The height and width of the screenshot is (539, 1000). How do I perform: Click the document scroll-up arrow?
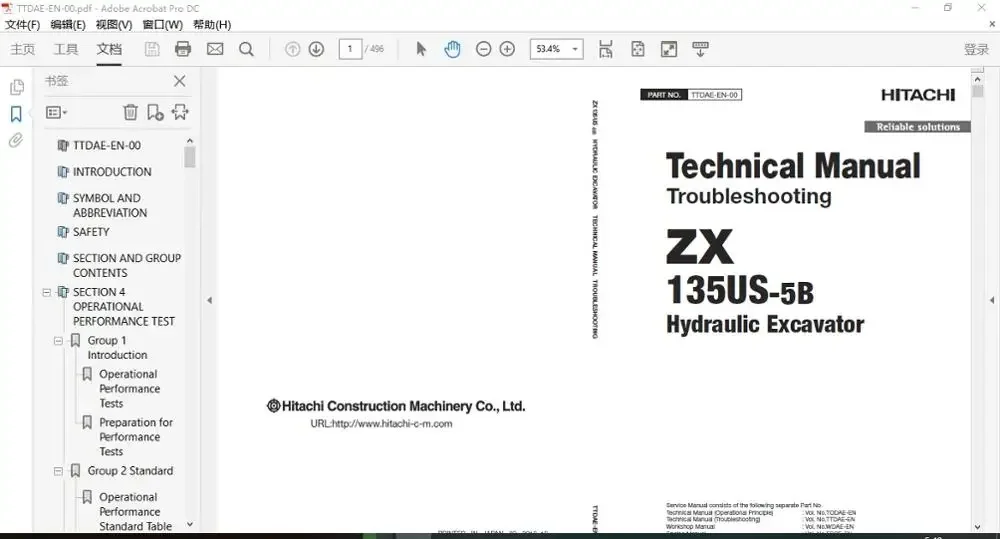tap(977, 79)
